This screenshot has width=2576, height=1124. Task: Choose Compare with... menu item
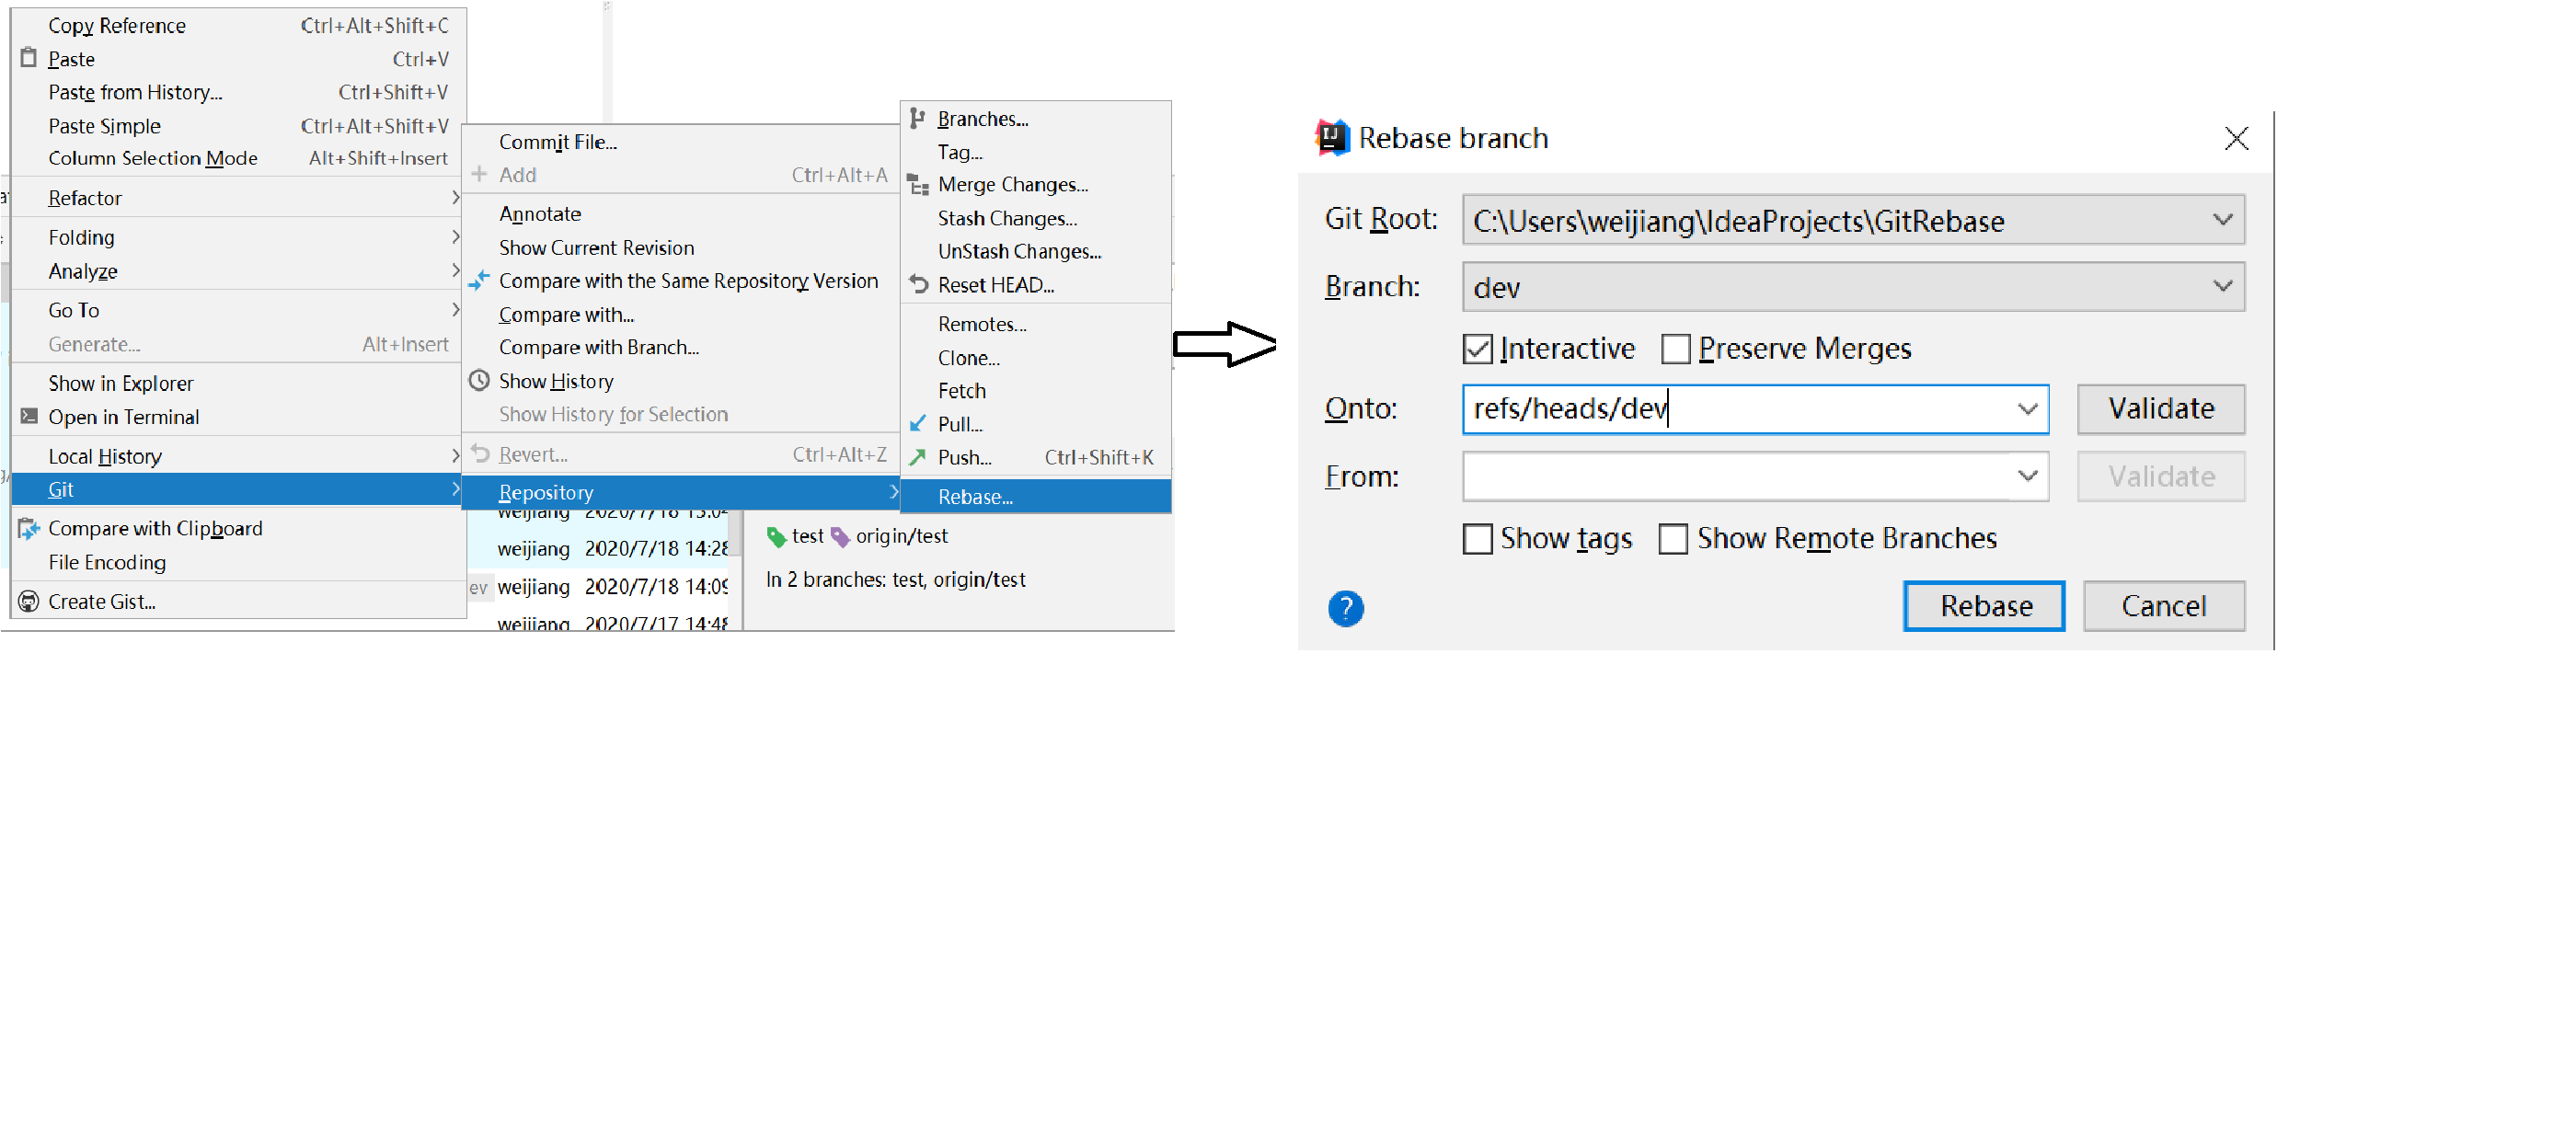click(681, 314)
